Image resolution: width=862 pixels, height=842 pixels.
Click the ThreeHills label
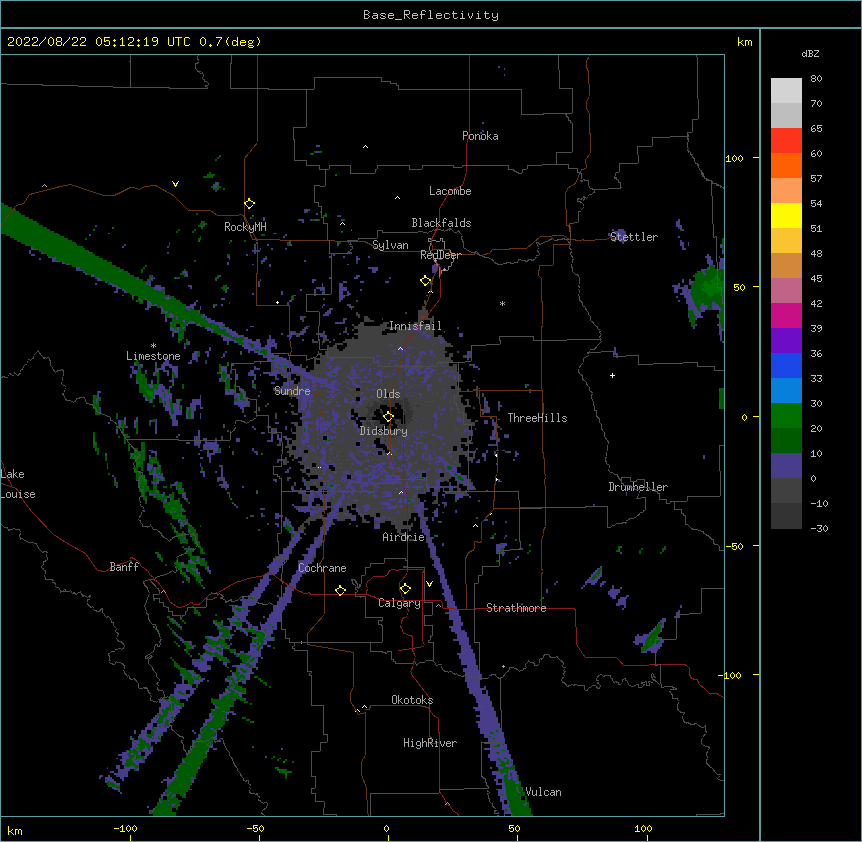[x=537, y=418]
